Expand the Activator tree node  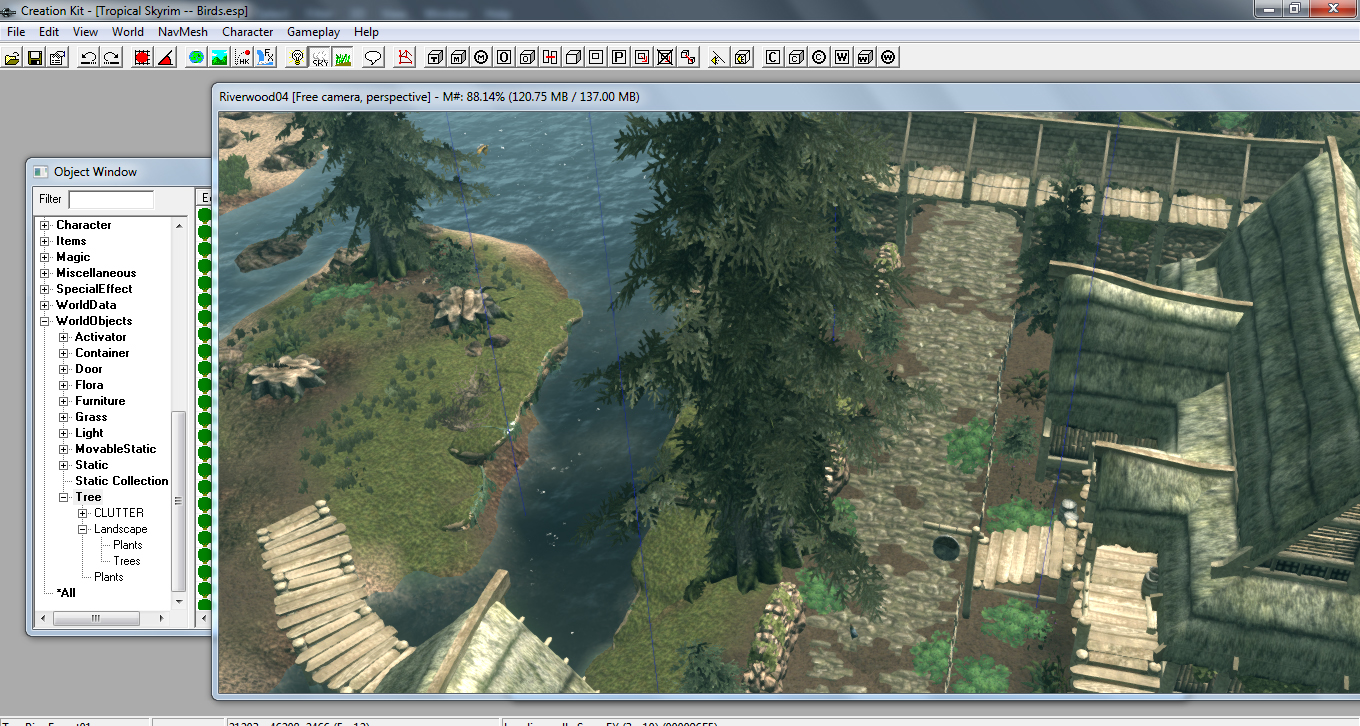coord(64,337)
